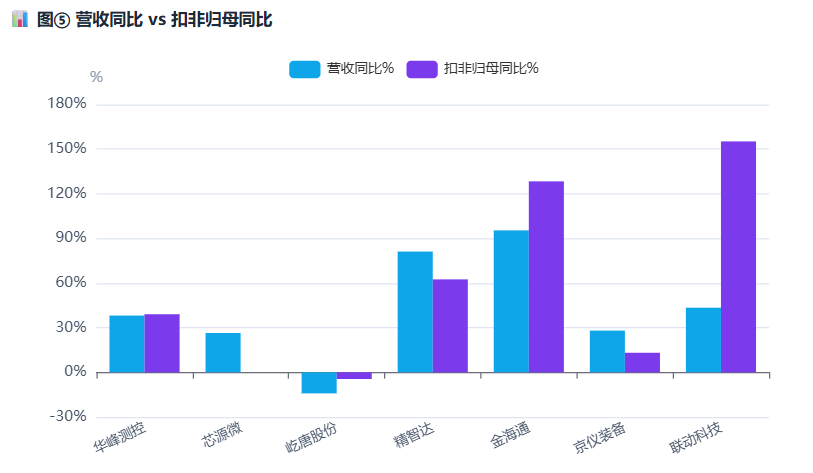Select 京仪装备 blue bar
The width and height of the screenshot is (813, 473).
pos(607,351)
